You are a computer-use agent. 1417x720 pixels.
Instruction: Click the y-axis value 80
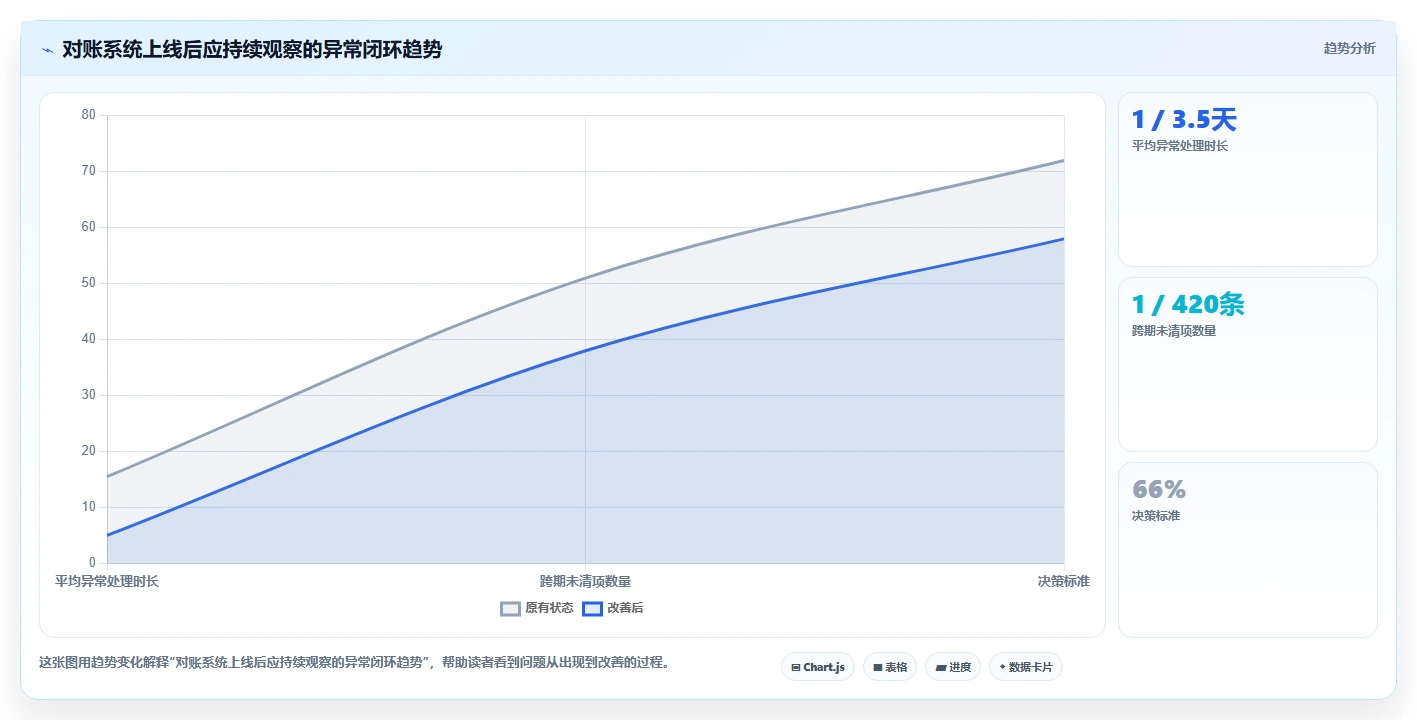(x=89, y=115)
